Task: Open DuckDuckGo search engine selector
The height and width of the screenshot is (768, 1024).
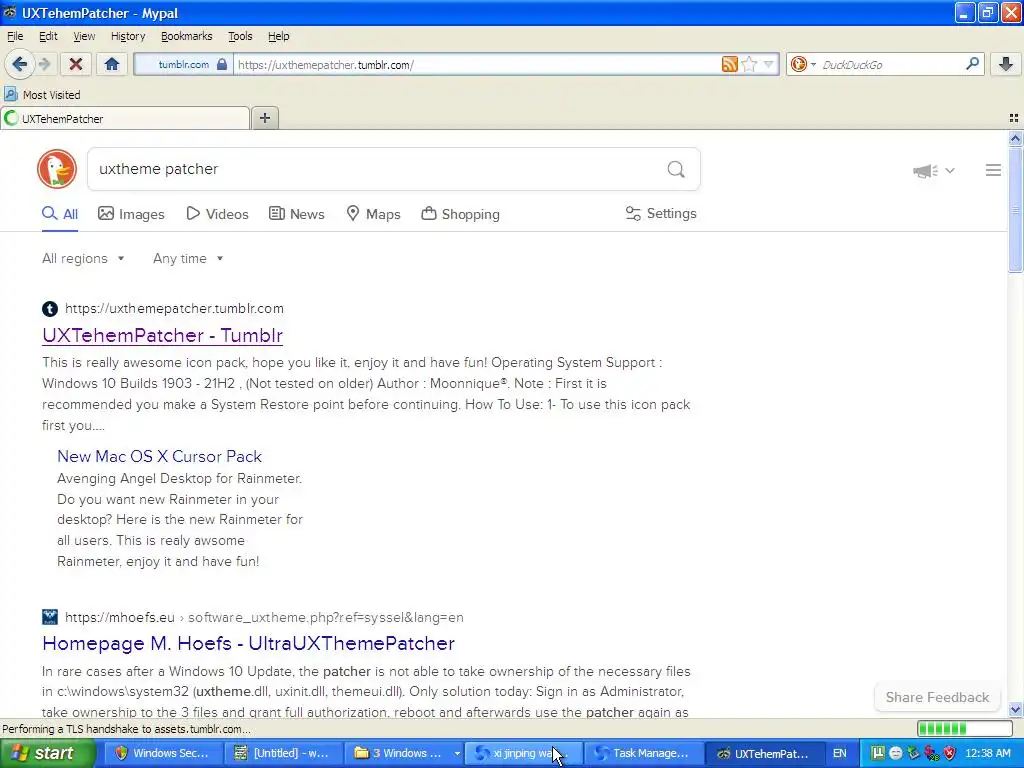Action: click(x=803, y=64)
